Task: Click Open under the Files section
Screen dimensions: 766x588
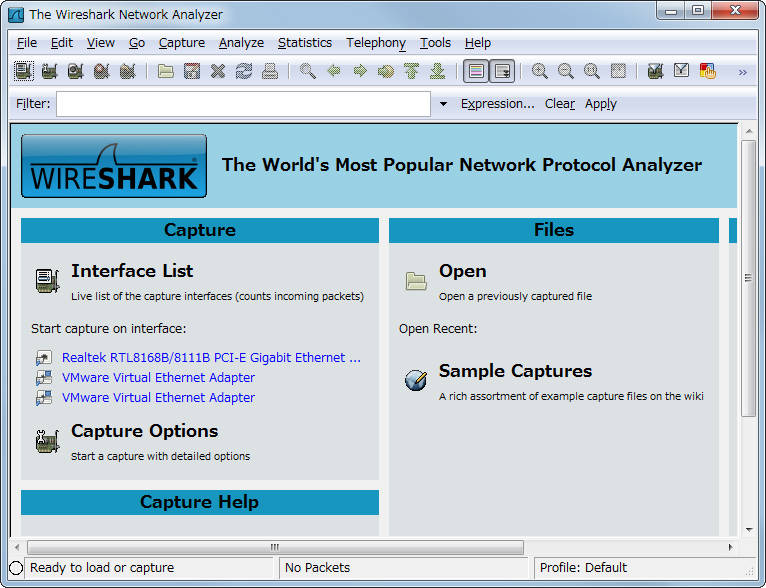Action: [463, 271]
